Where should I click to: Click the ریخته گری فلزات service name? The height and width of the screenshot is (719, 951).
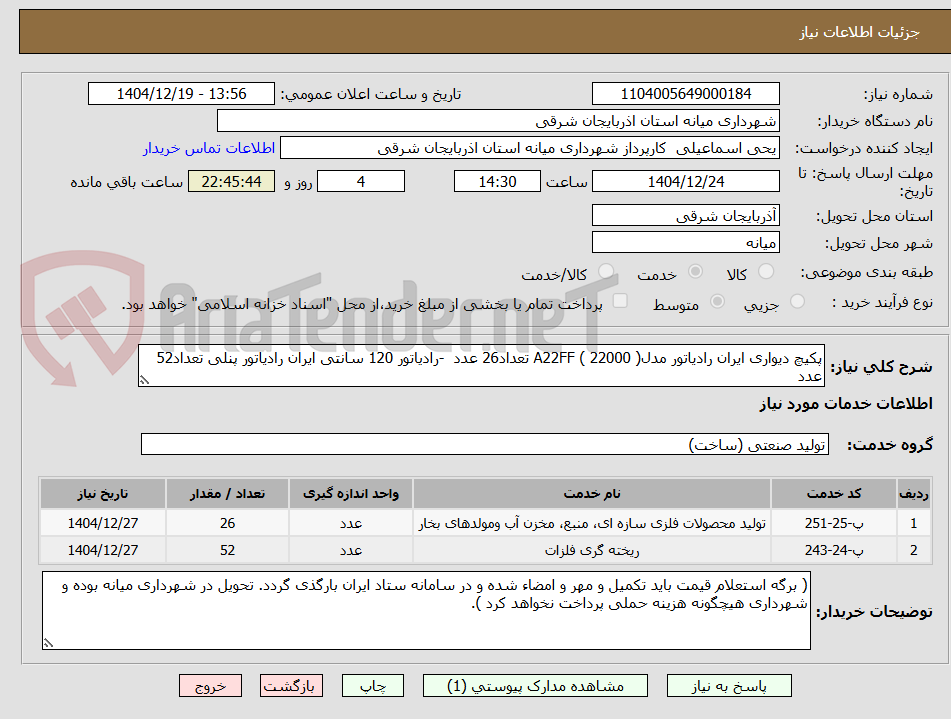[591, 550]
